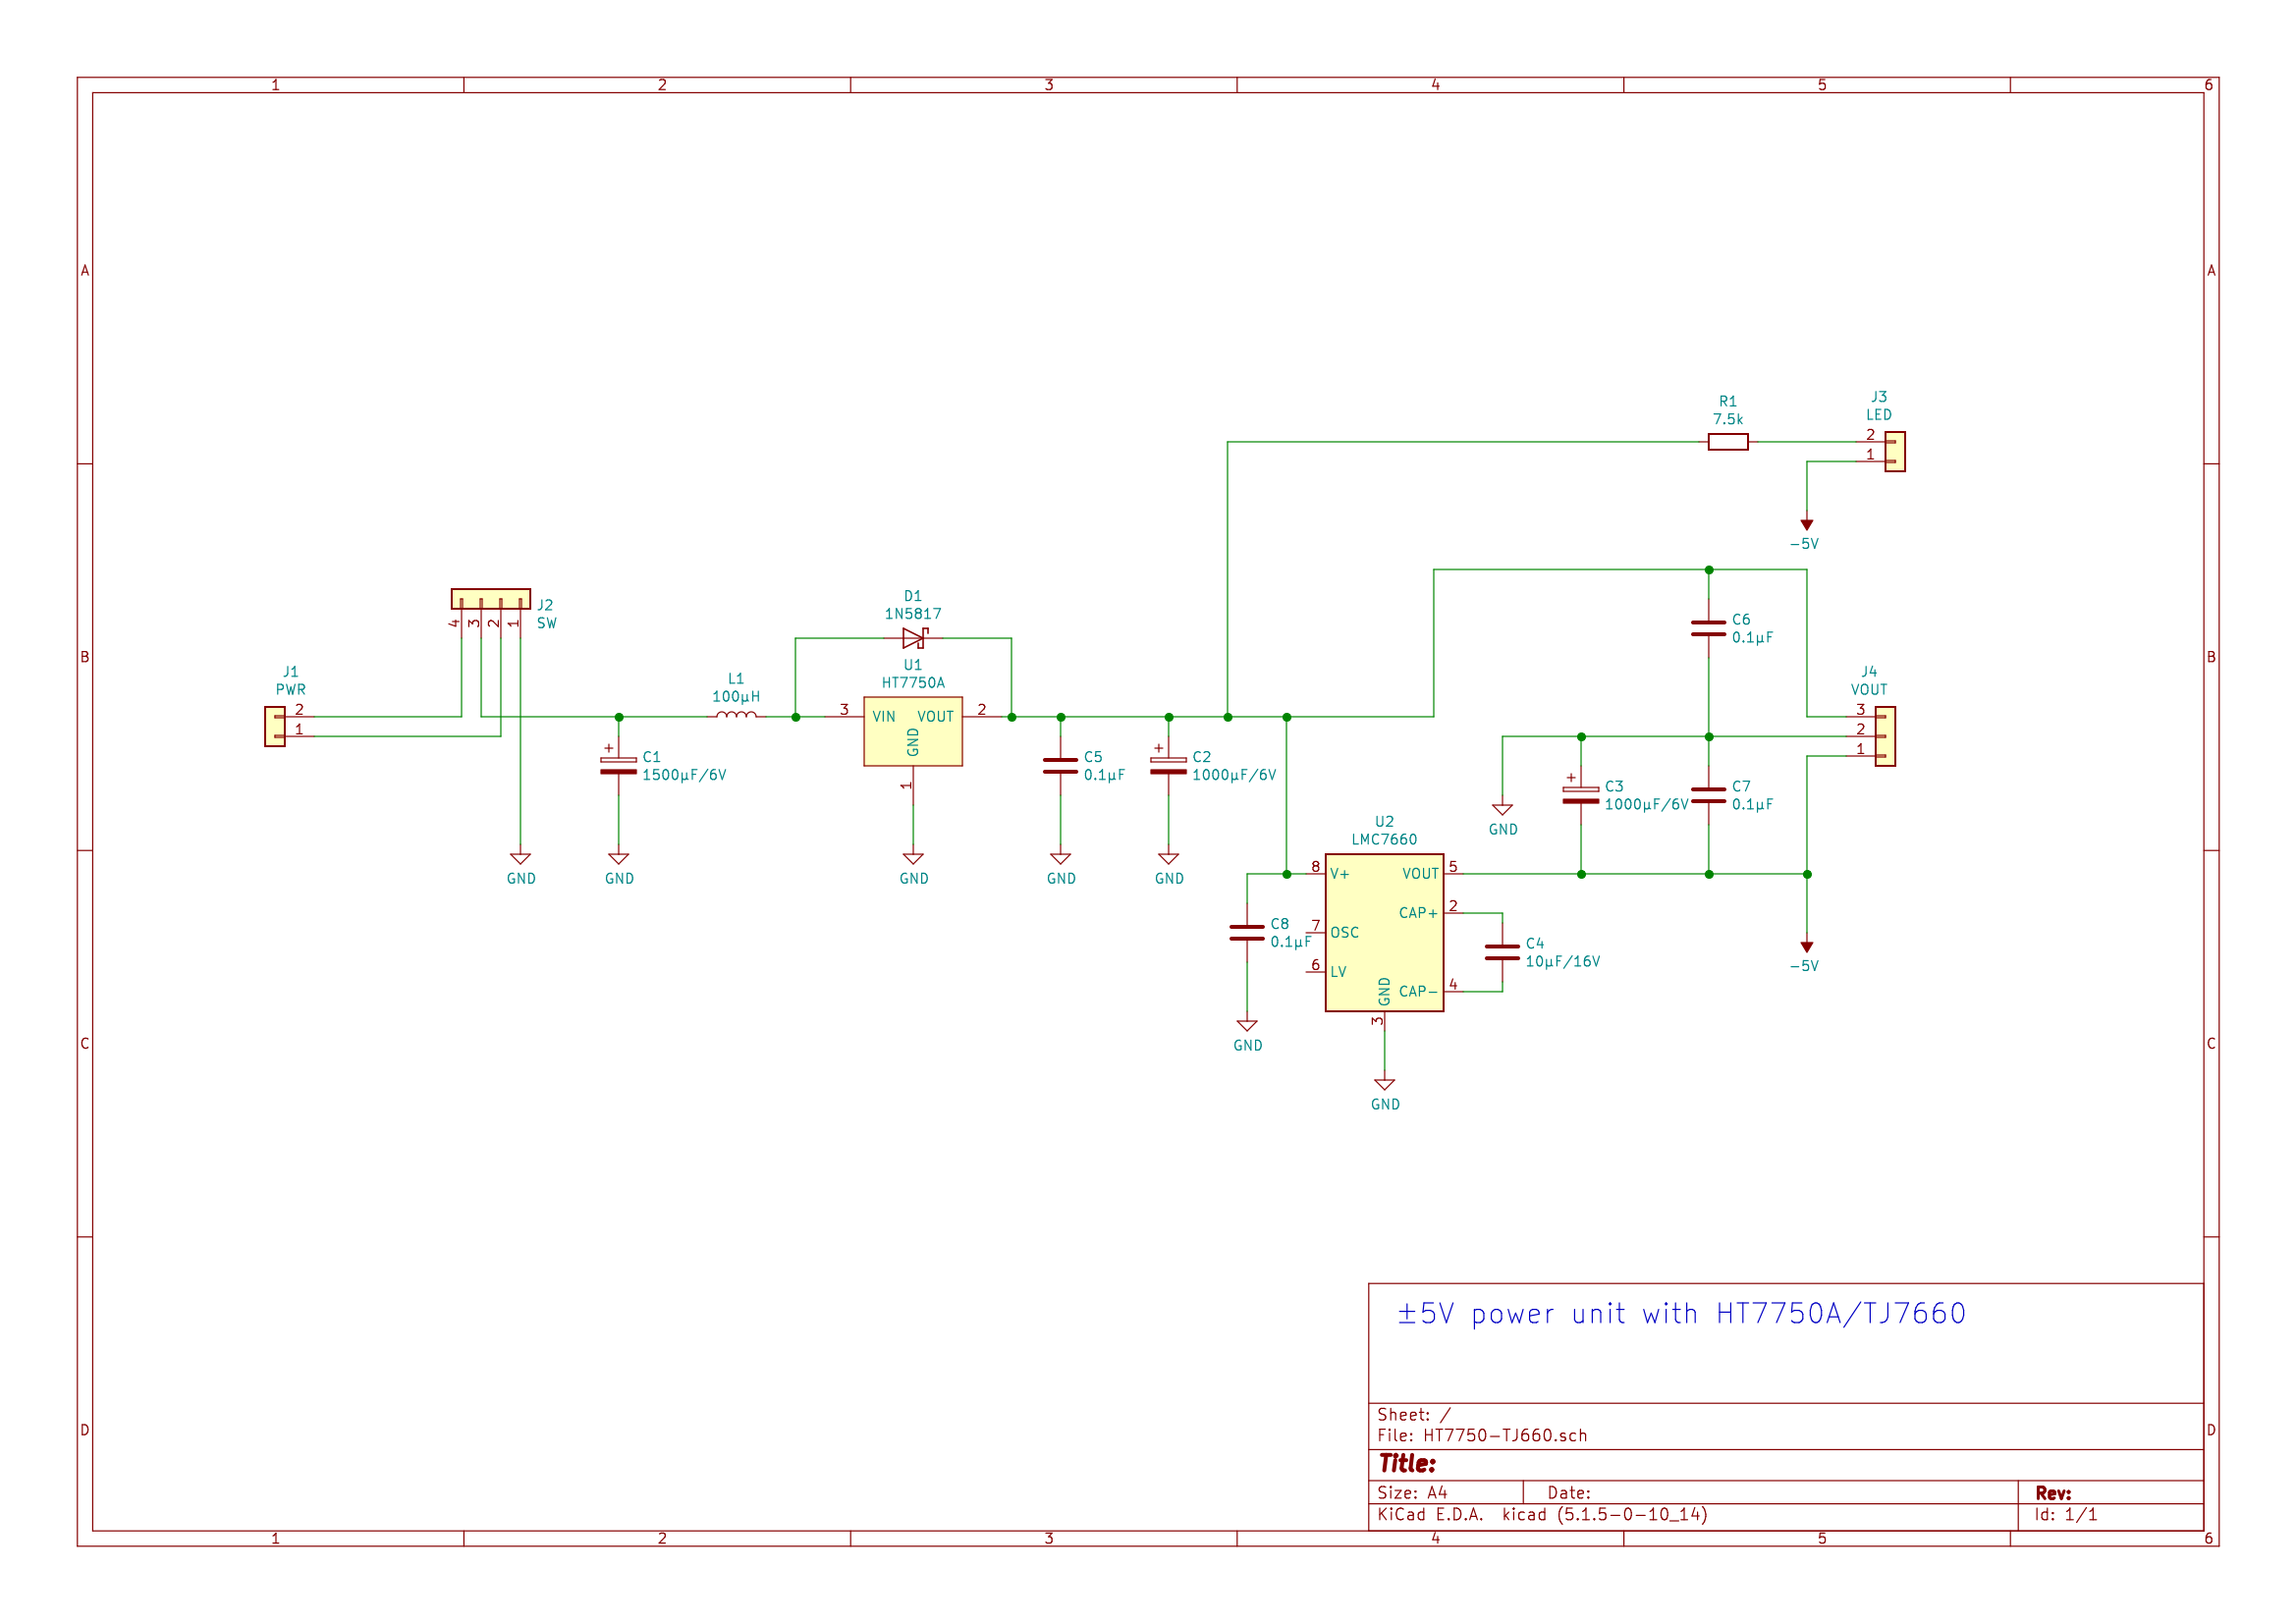This screenshot has height=1623, width=2296.
Task: Click the ±5V power unit title text
Action: (x=1680, y=1314)
